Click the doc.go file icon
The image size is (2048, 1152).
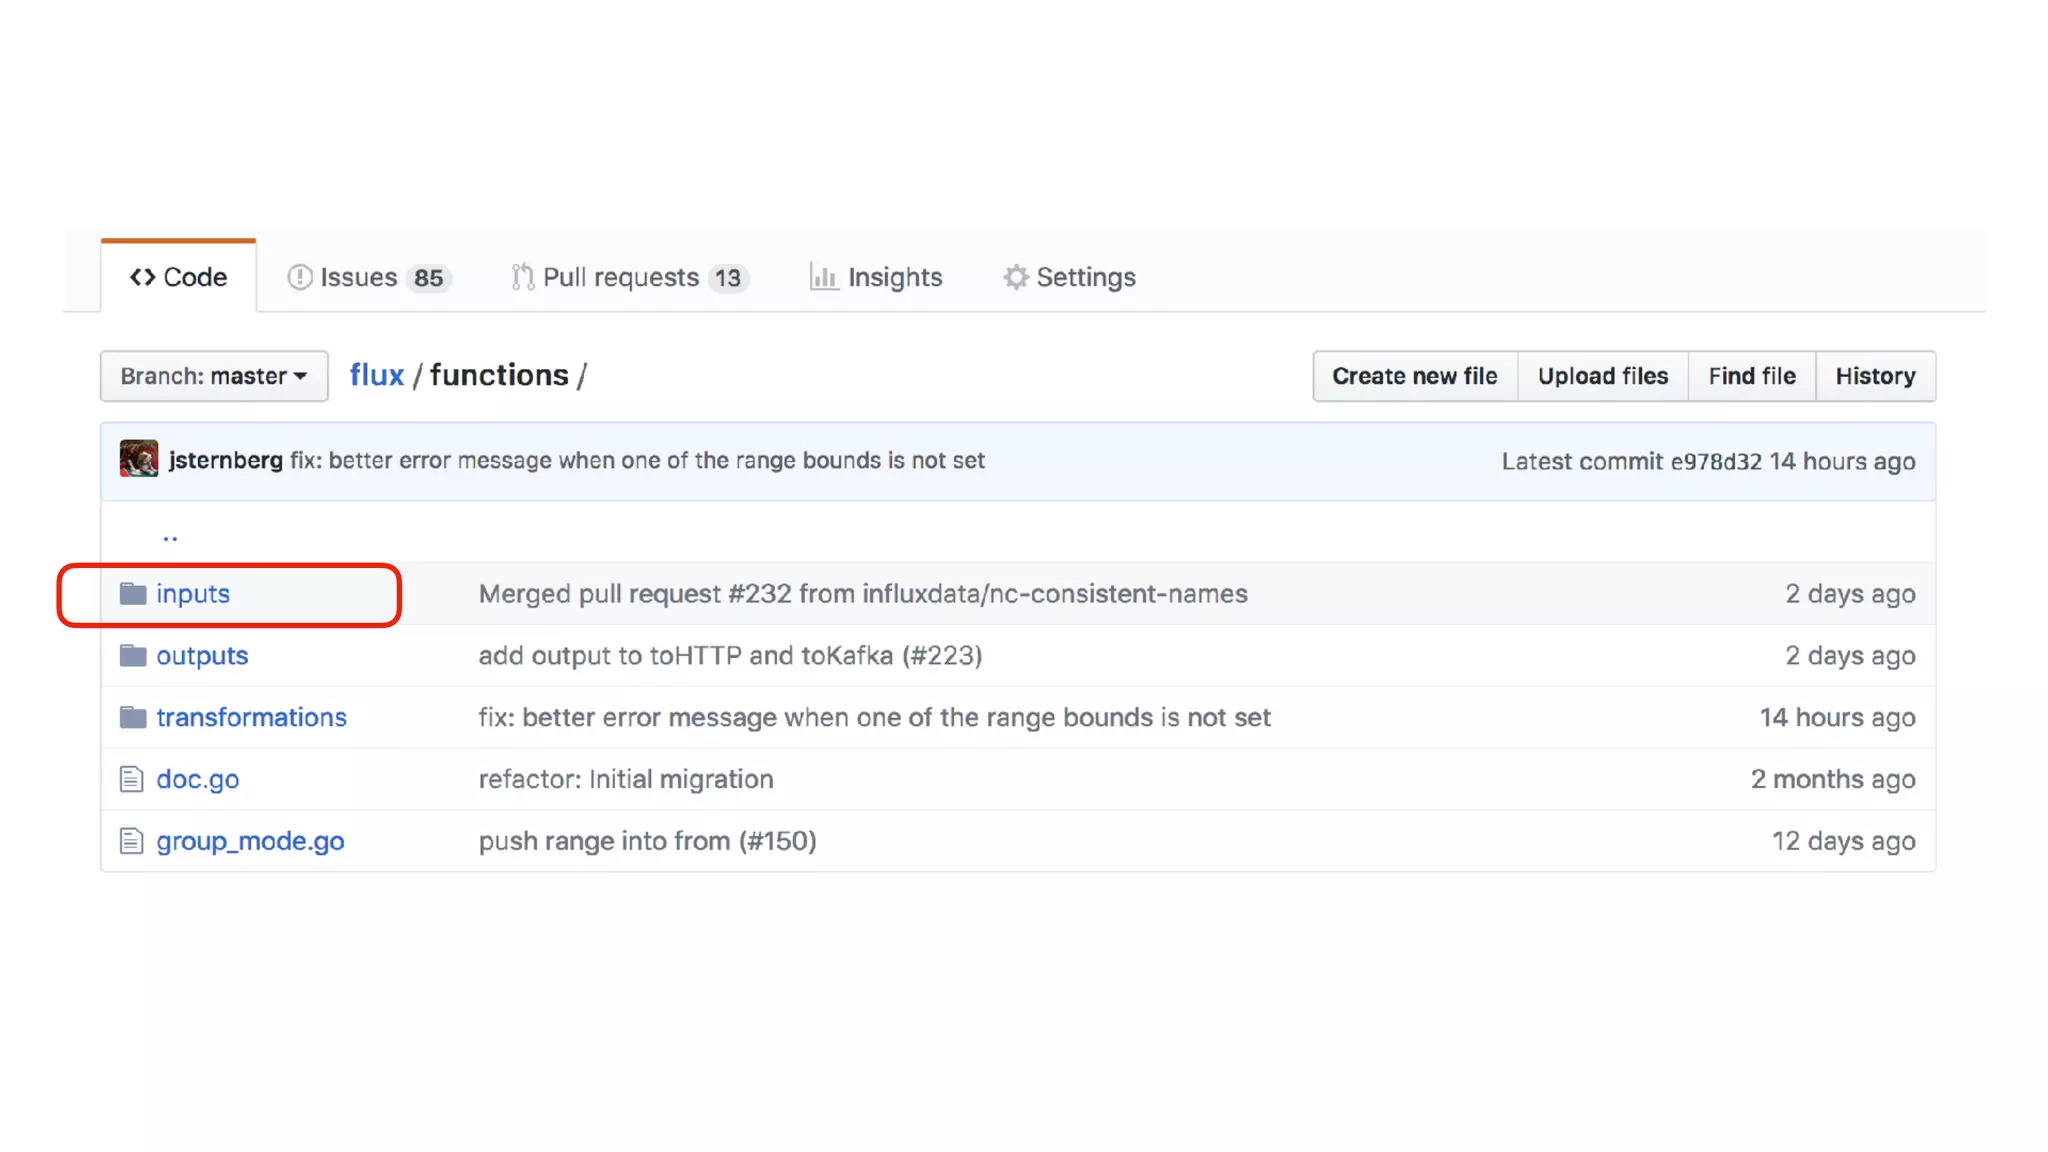132,780
